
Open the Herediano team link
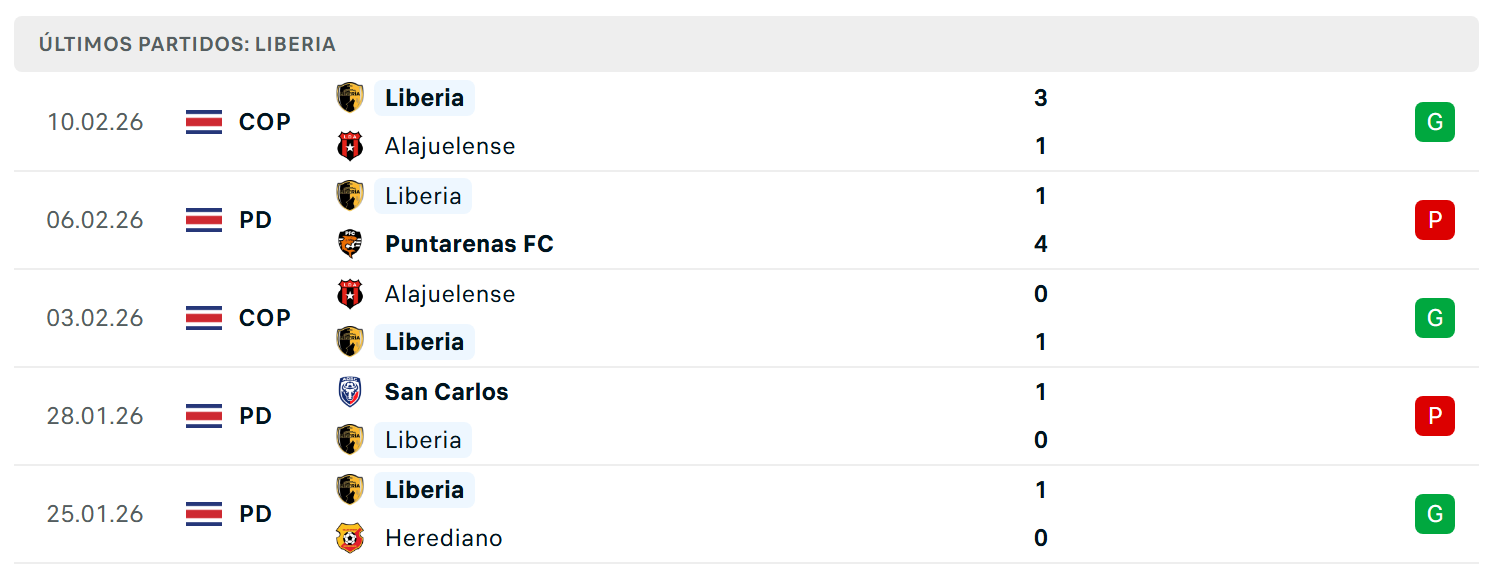pos(444,538)
